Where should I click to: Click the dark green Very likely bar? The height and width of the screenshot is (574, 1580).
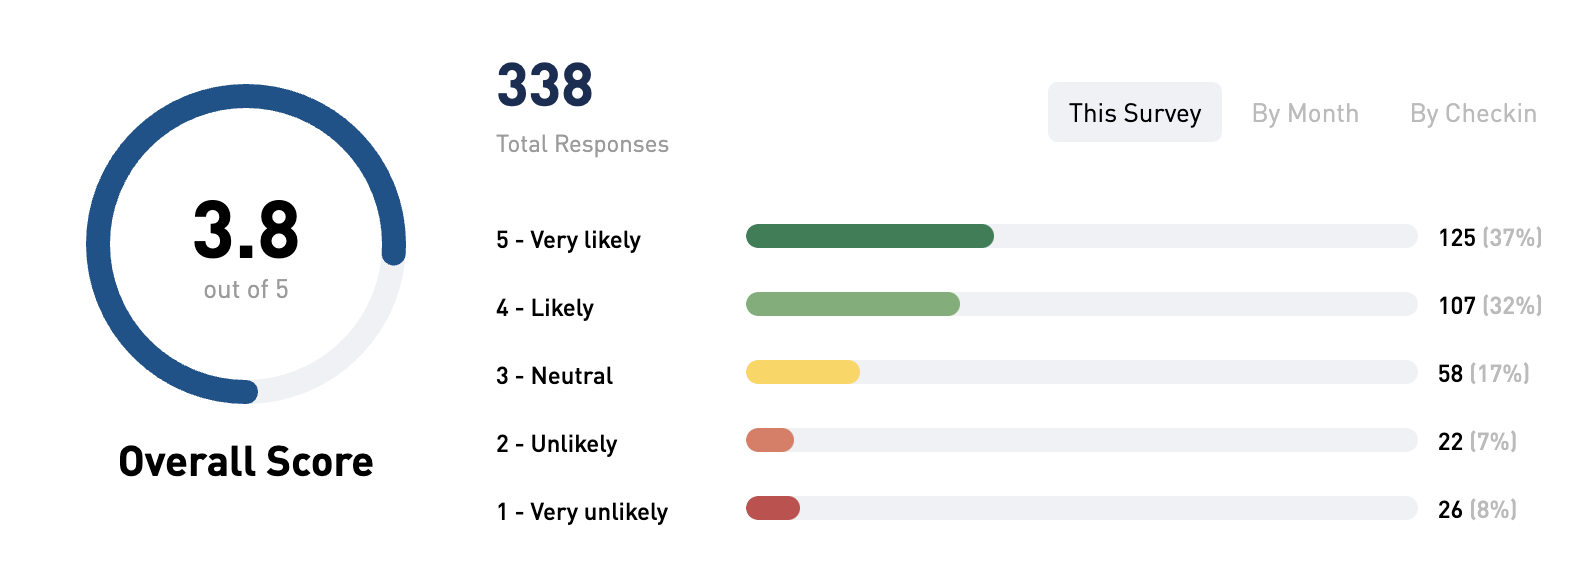tap(870, 236)
